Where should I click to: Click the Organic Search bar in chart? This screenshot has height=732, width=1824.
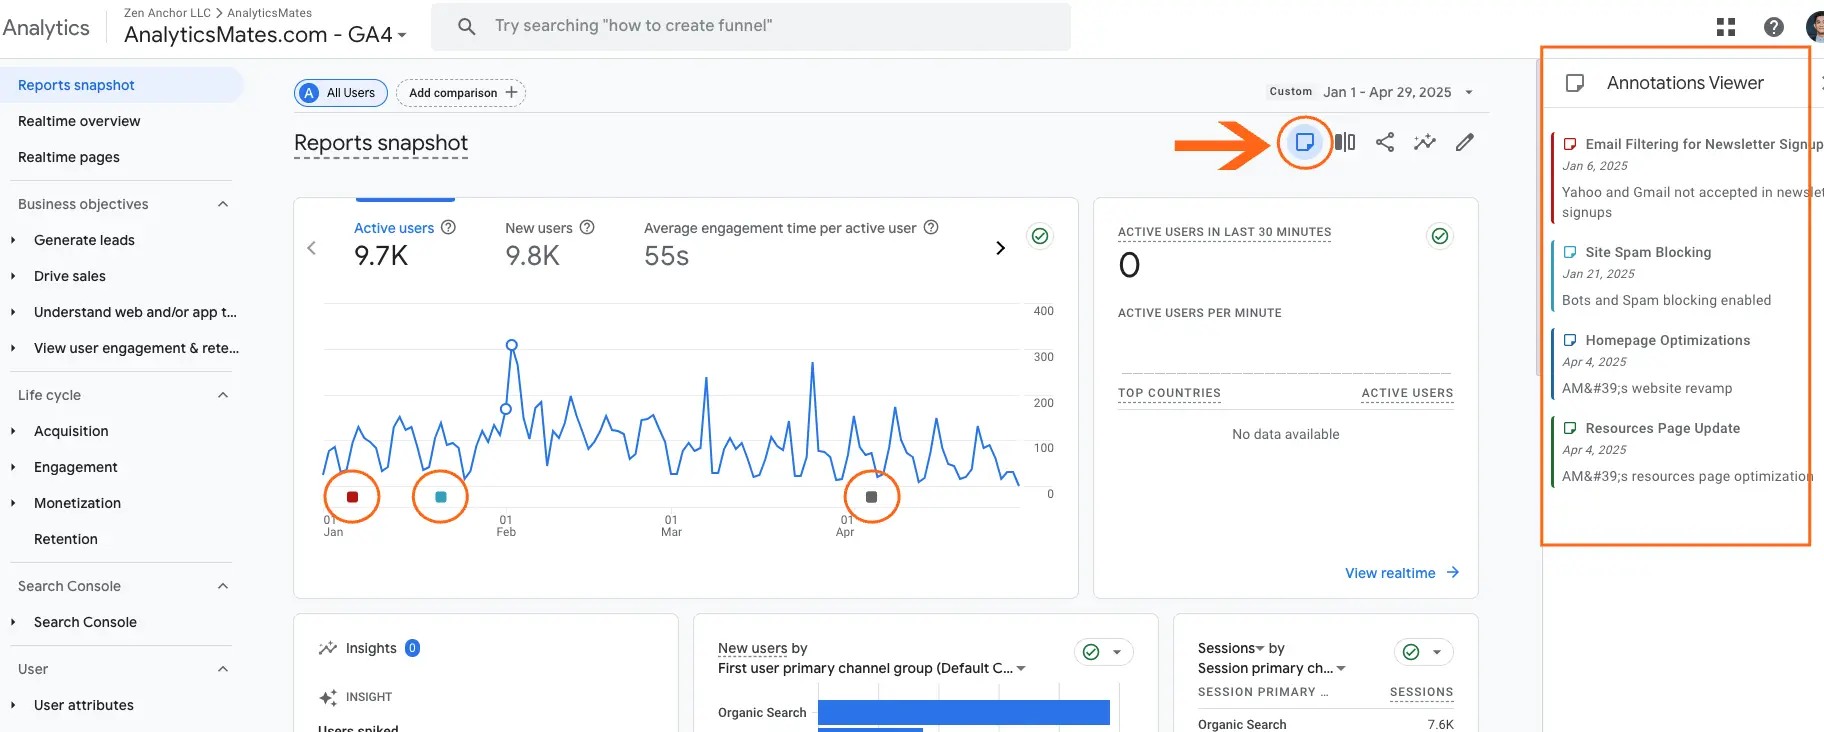coord(964,712)
